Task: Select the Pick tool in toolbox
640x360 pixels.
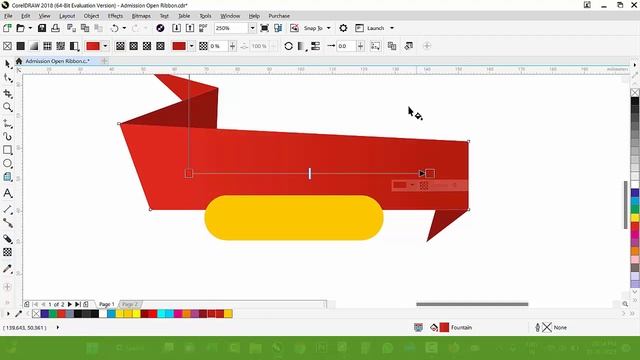Action: pos(8,64)
